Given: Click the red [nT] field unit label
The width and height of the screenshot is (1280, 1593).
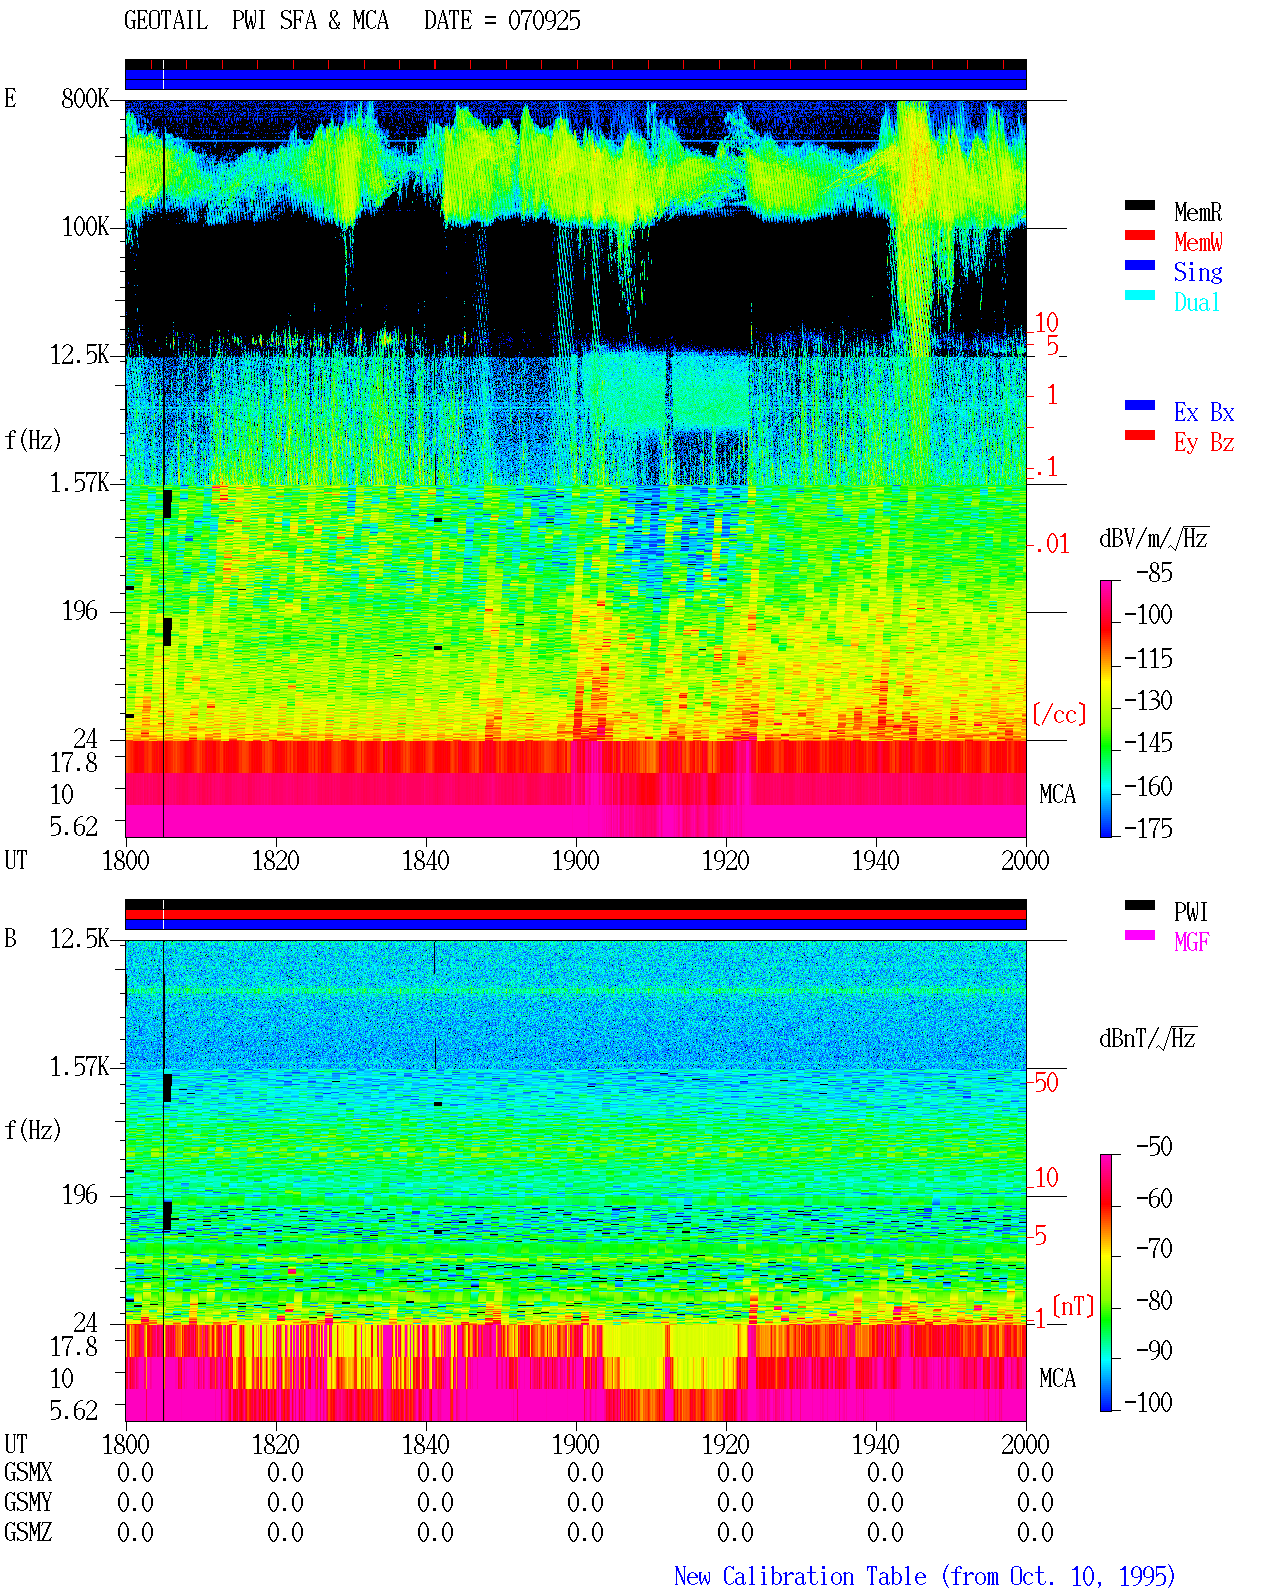Looking at the screenshot, I should (1074, 1306).
